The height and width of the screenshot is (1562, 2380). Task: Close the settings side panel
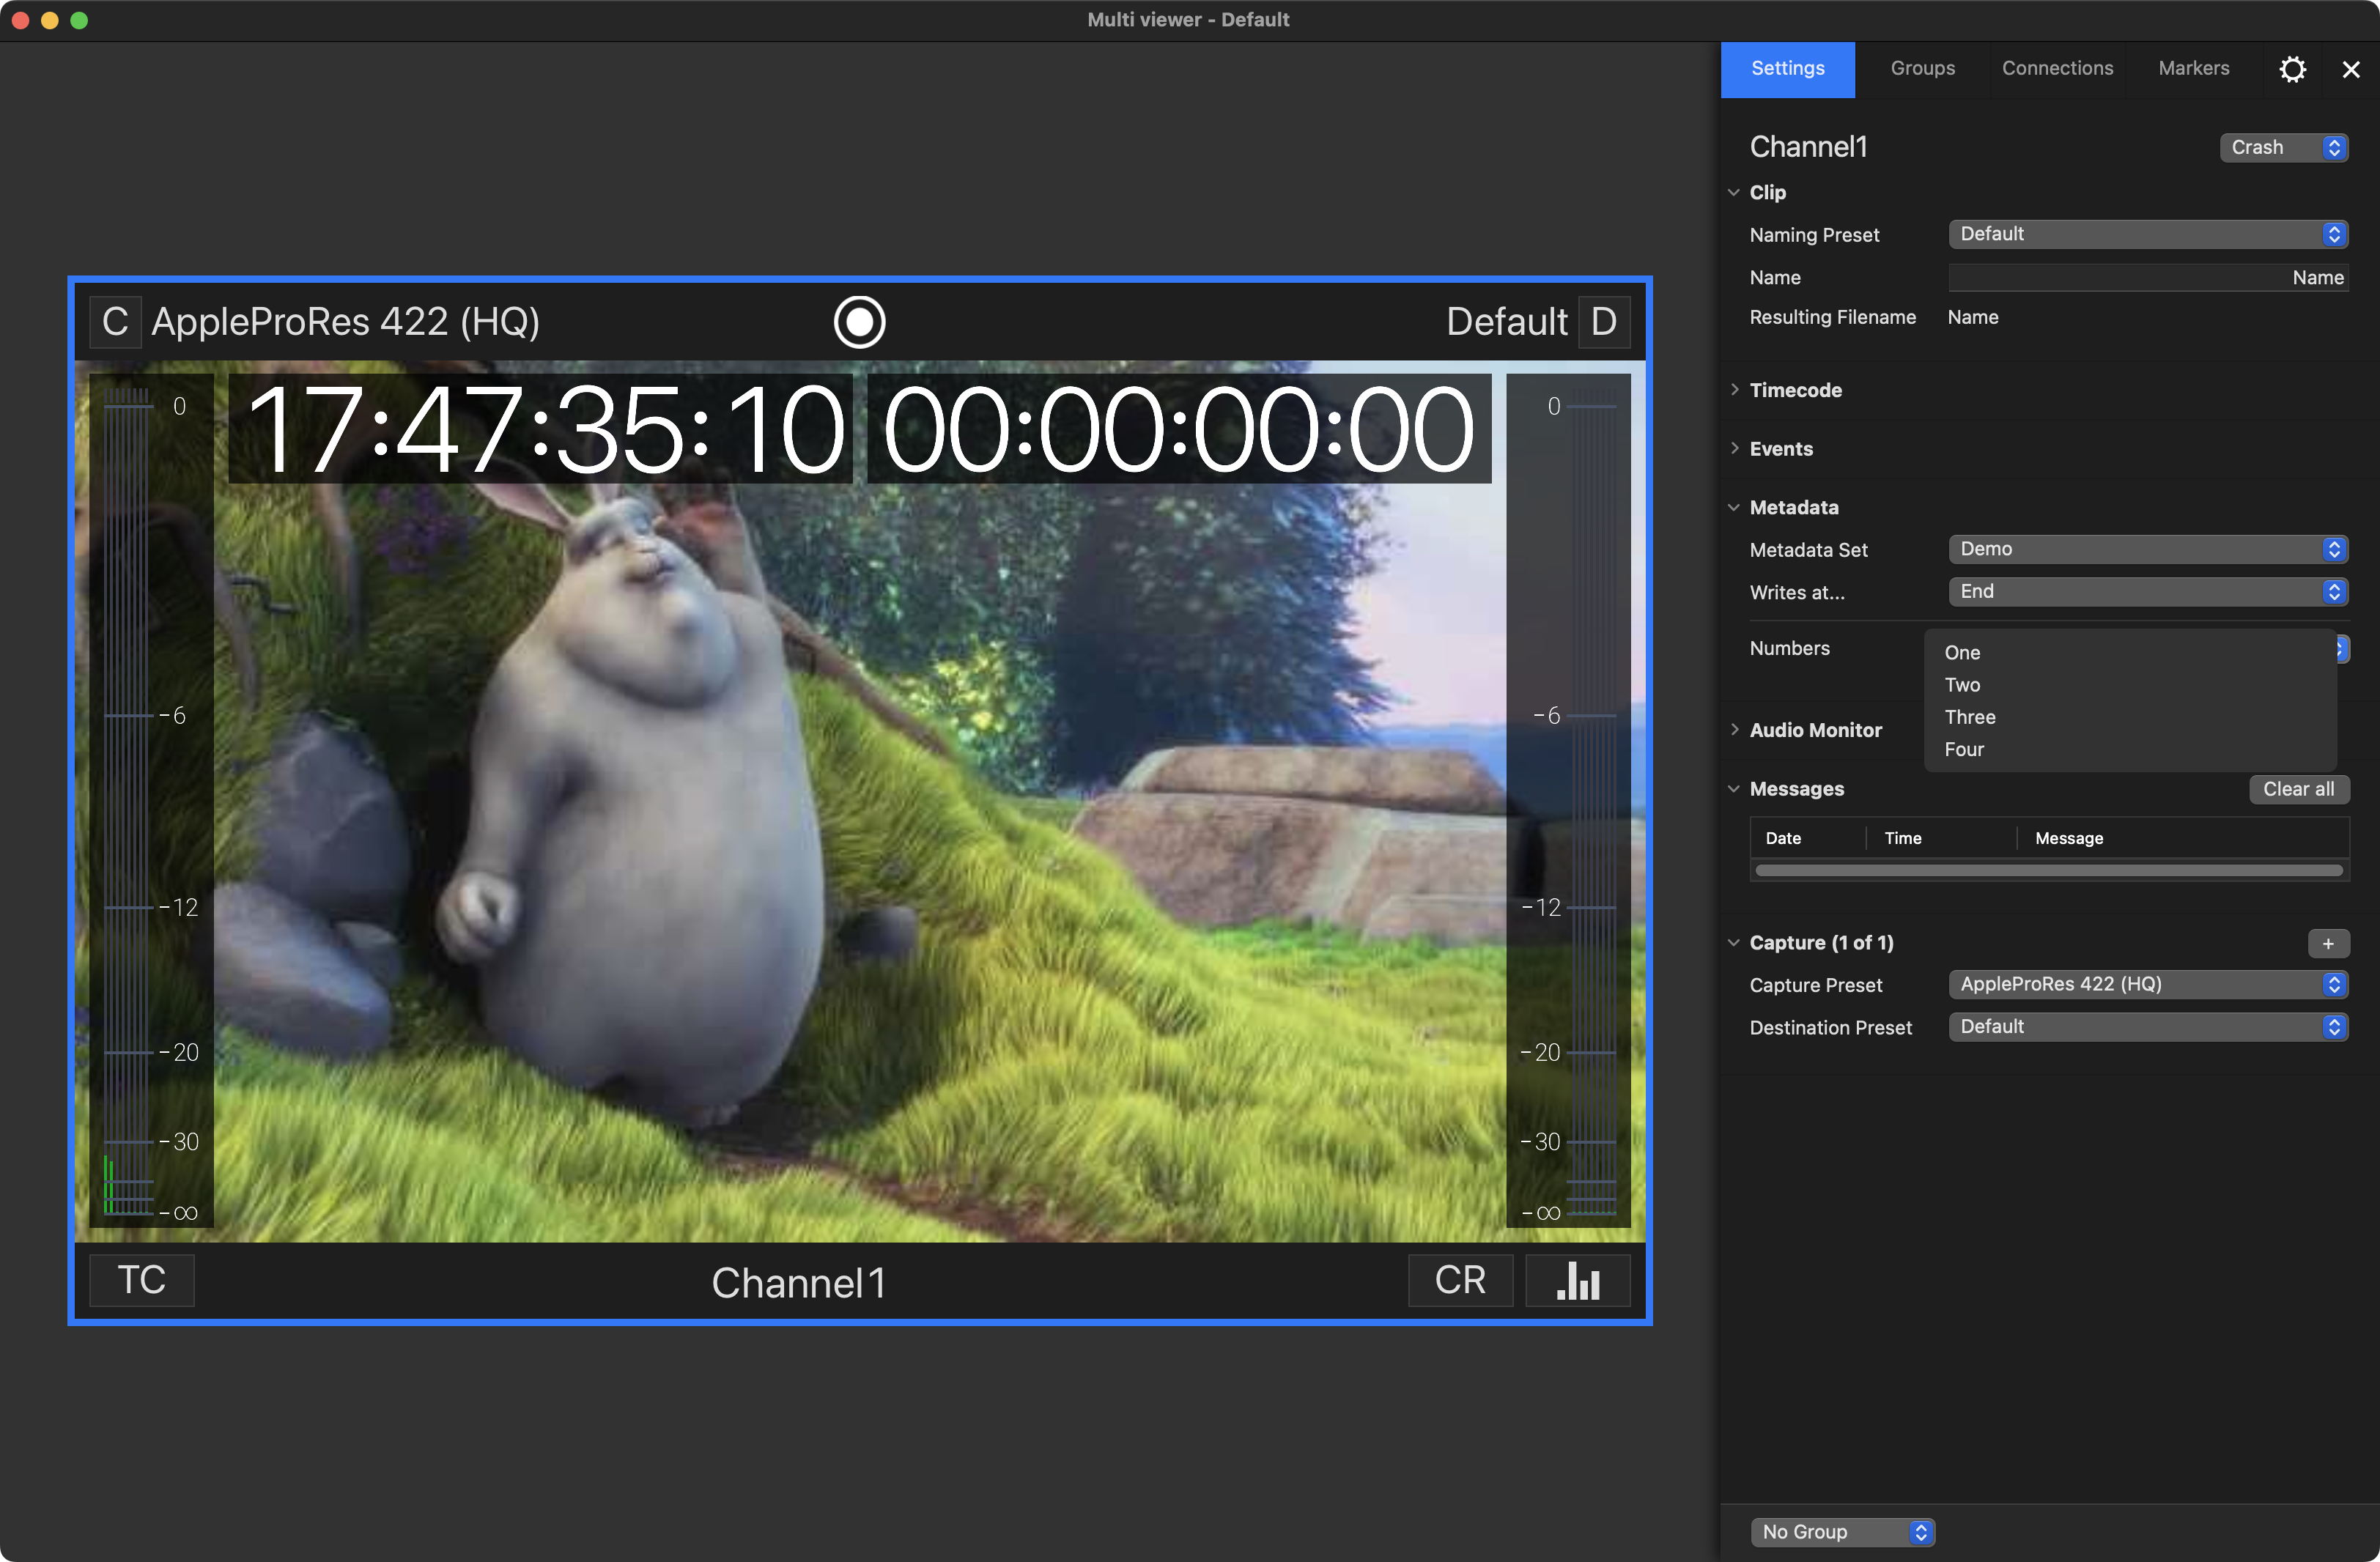2351,69
